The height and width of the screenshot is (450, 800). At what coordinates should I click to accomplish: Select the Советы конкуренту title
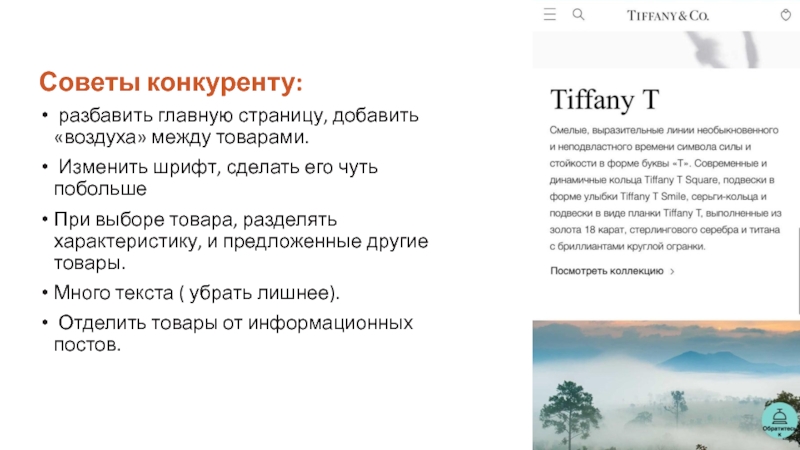[x=171, y=80]
